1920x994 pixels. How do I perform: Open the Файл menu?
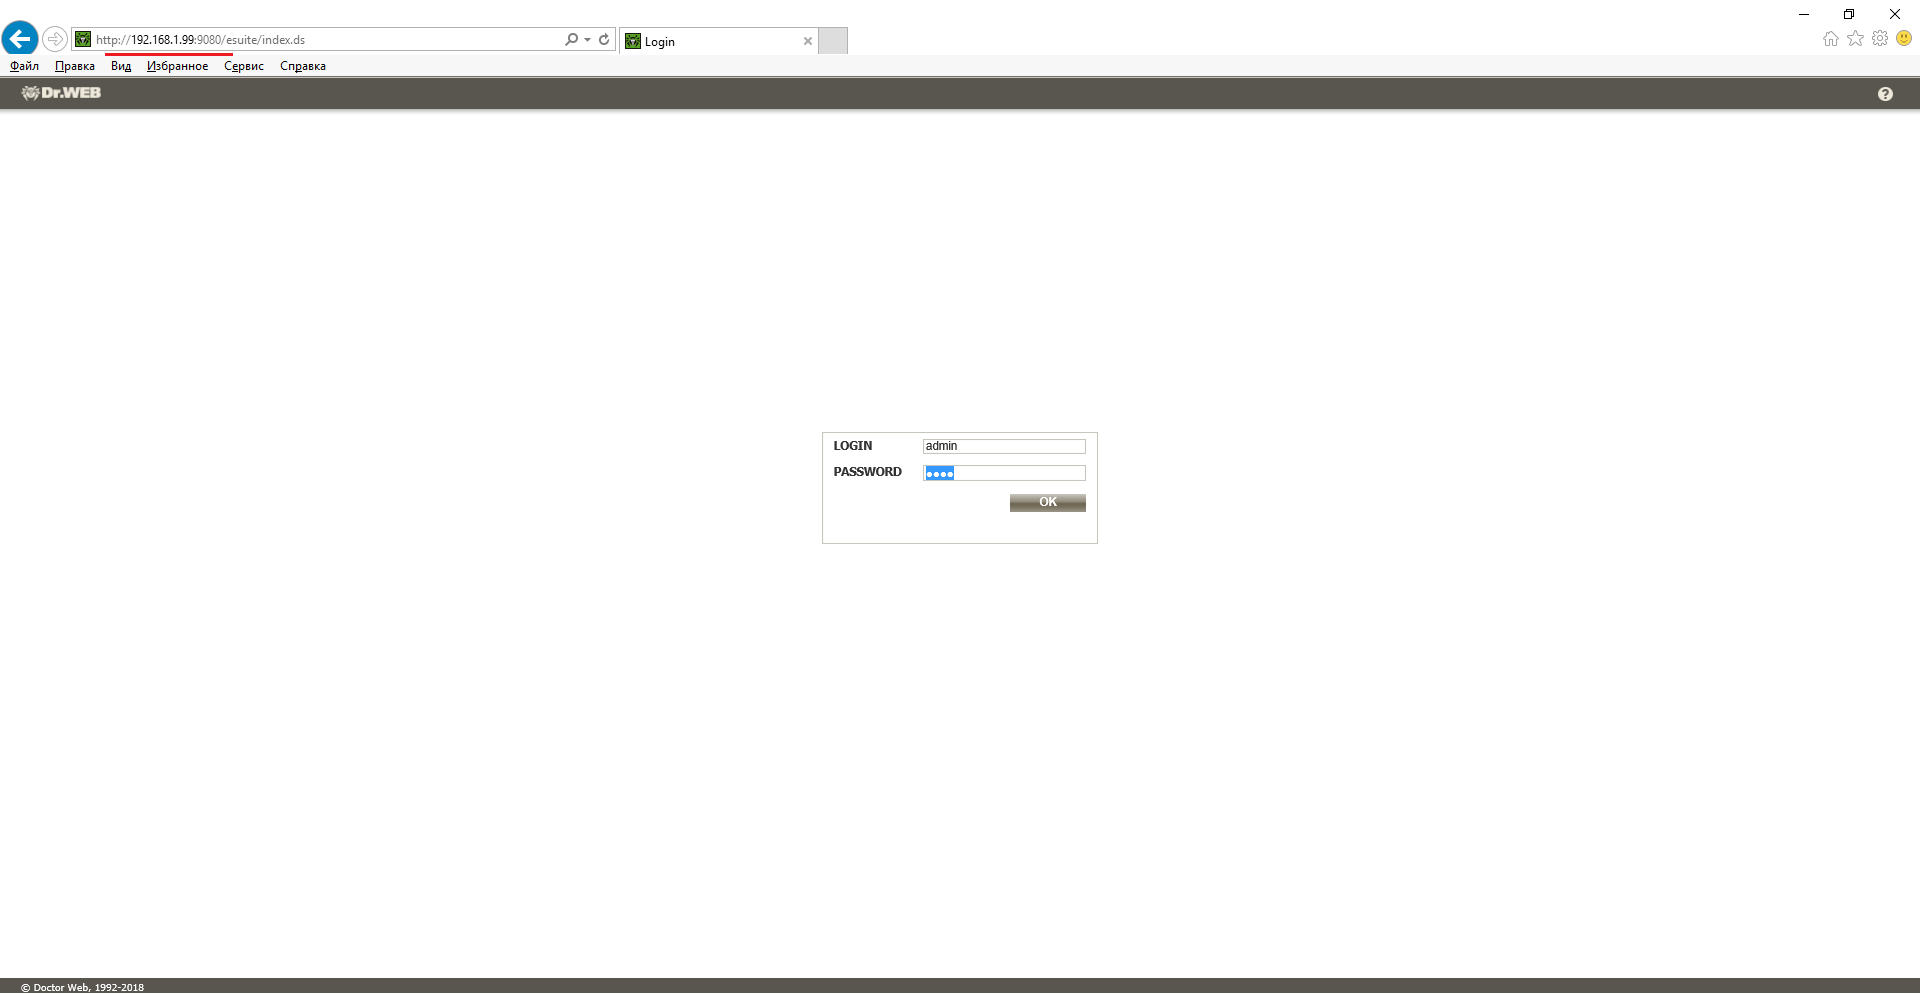24,66
